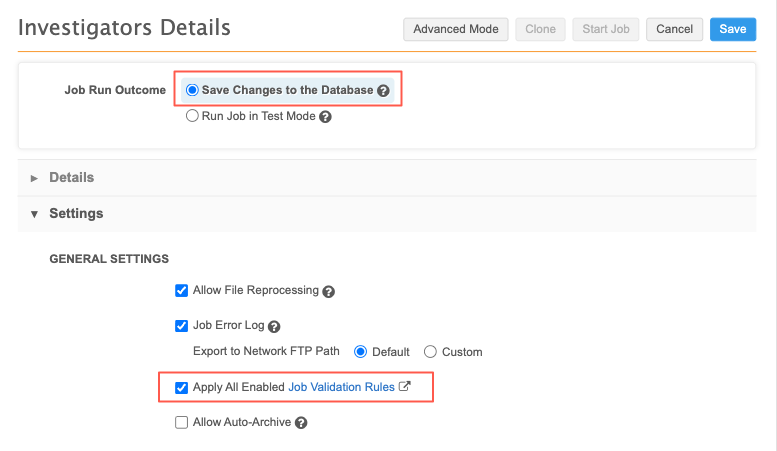Click help icon next to Run Job in Test Mode
This screenshot has height=451, width=777.
pos(325,117)
